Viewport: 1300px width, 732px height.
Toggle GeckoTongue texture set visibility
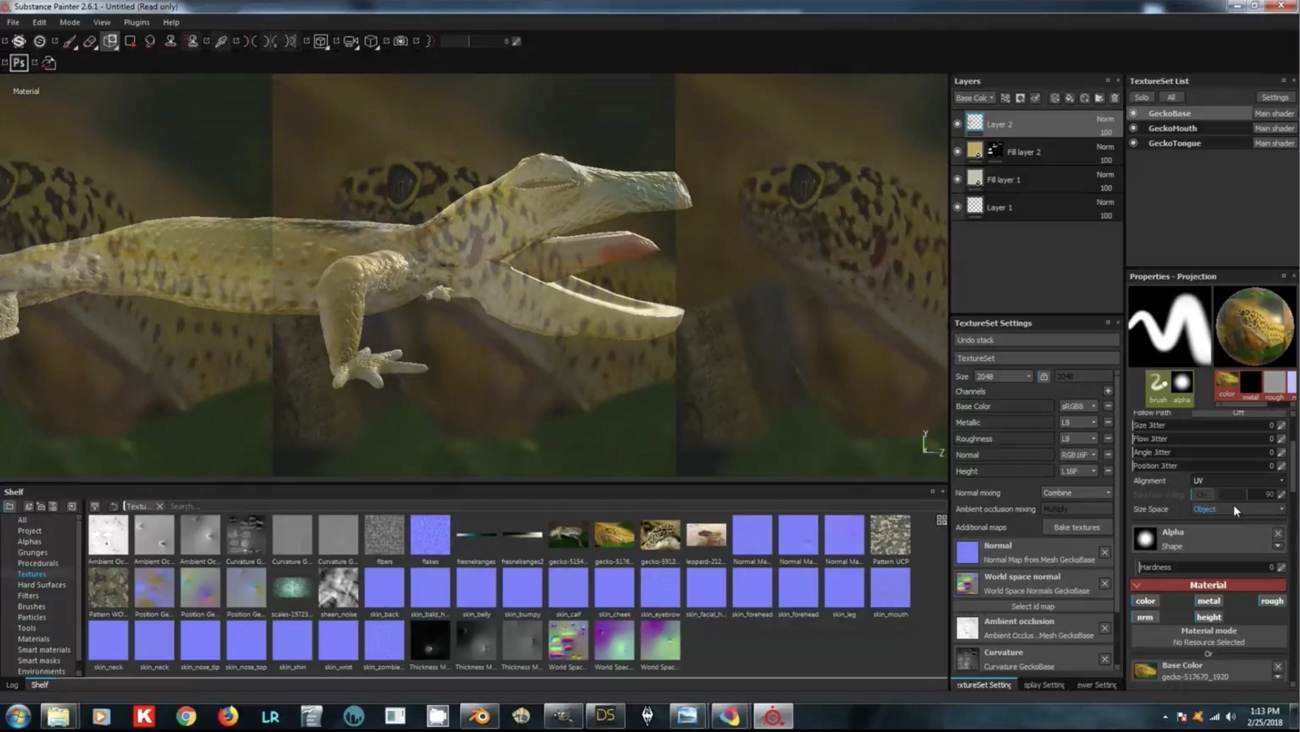(x=1134, y=143)
